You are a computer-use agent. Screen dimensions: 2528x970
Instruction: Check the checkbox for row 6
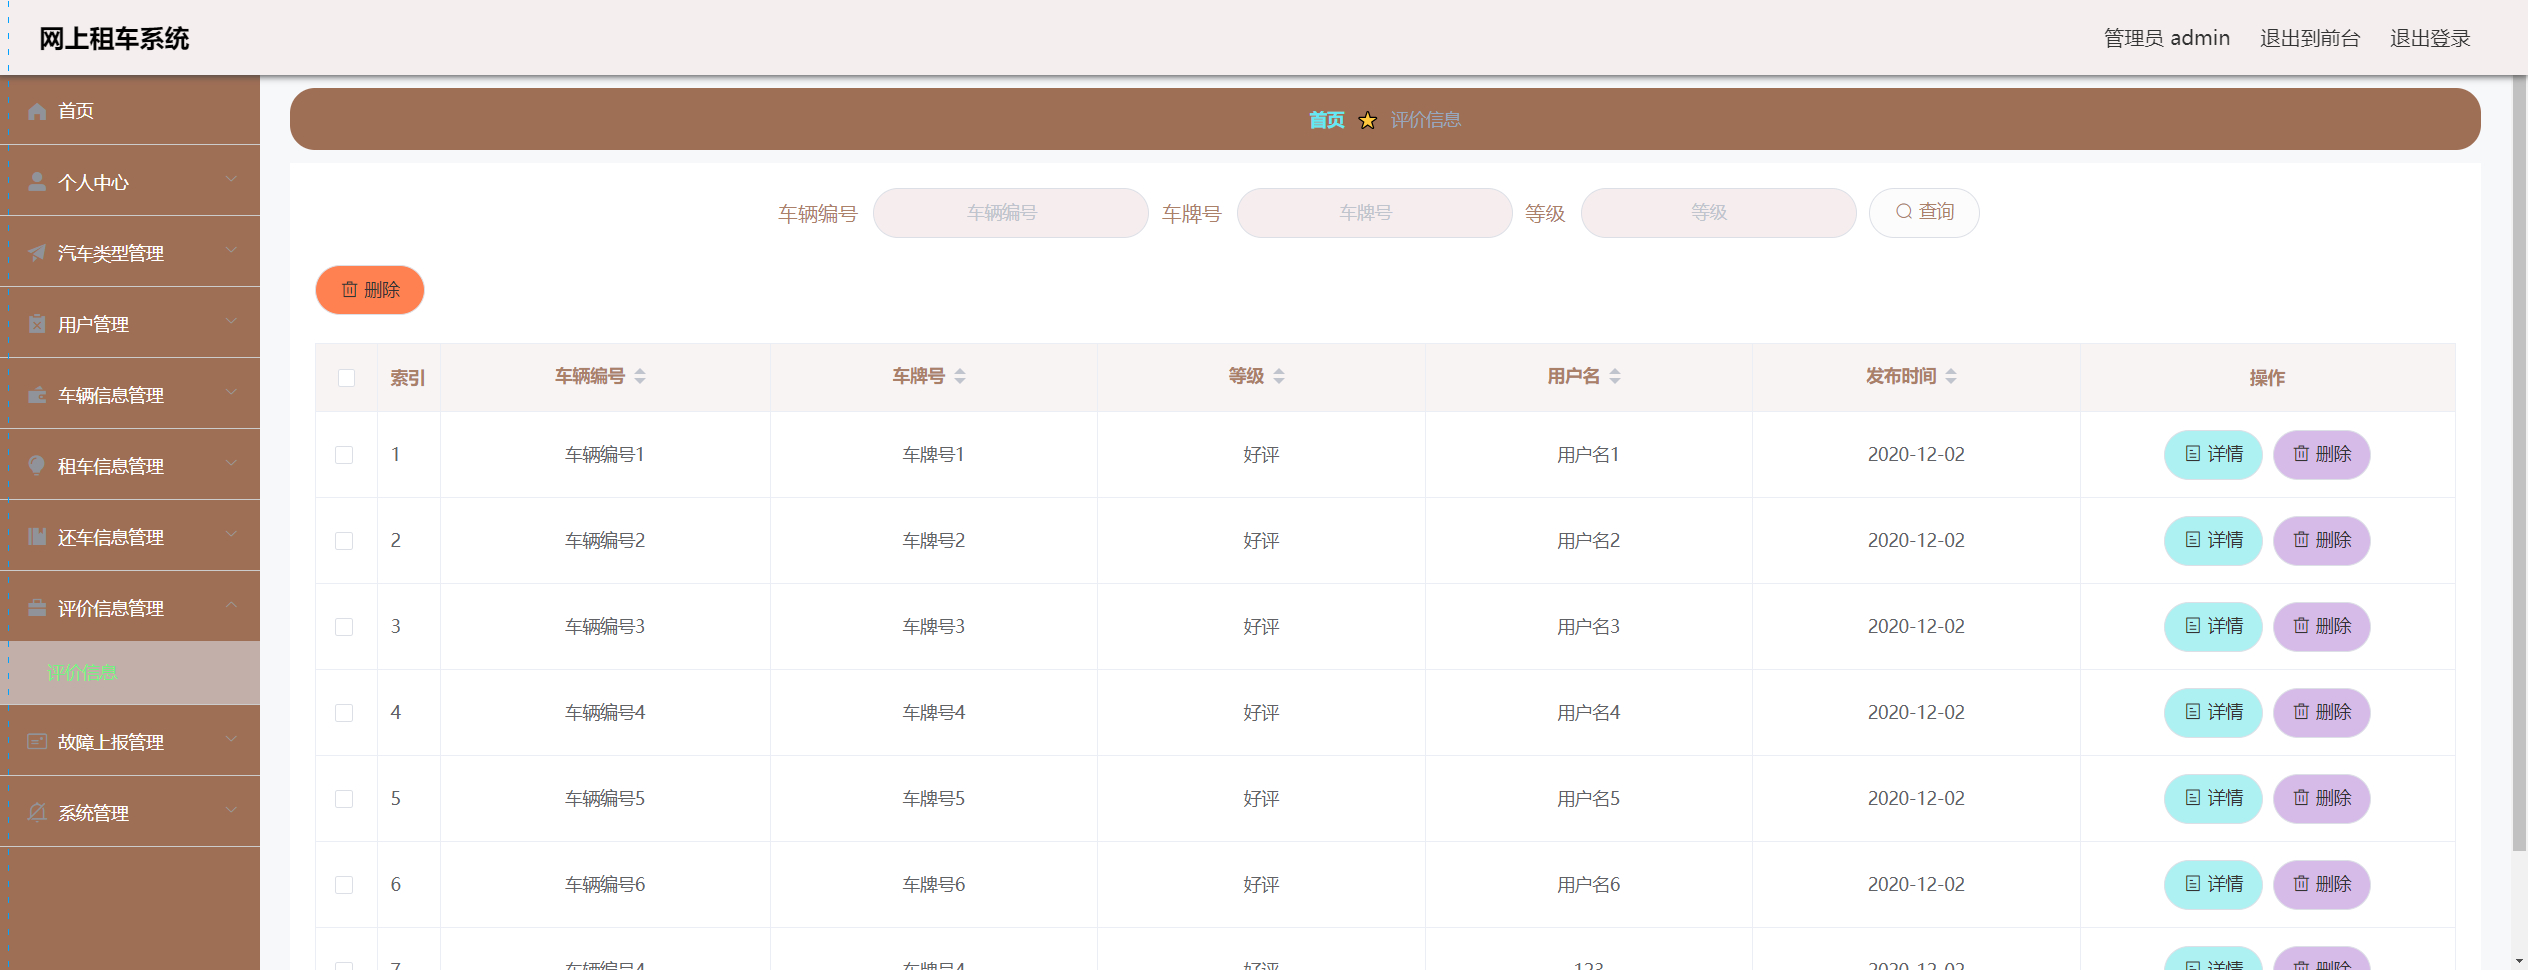(x=344, y=885)
